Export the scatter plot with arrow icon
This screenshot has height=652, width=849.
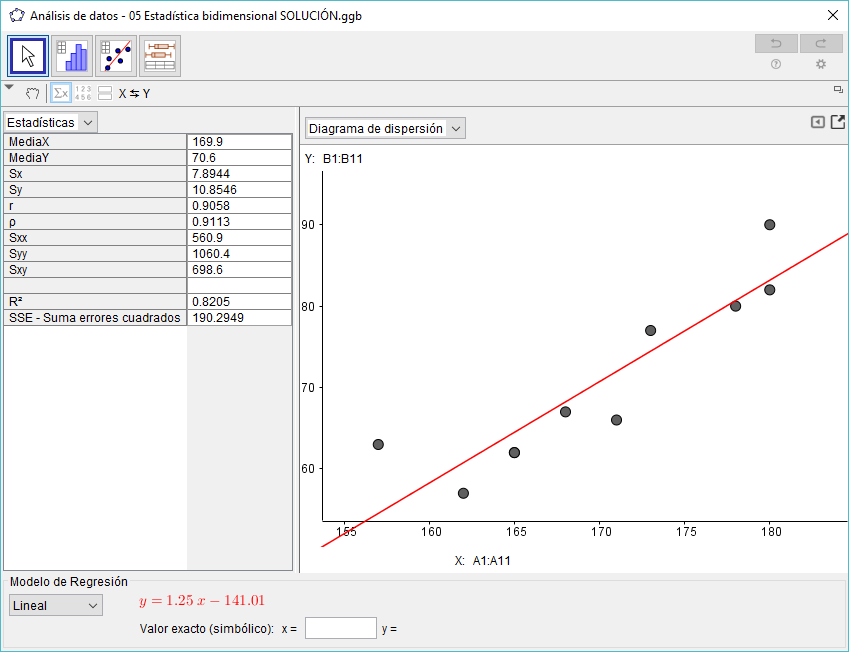[838, 122]
